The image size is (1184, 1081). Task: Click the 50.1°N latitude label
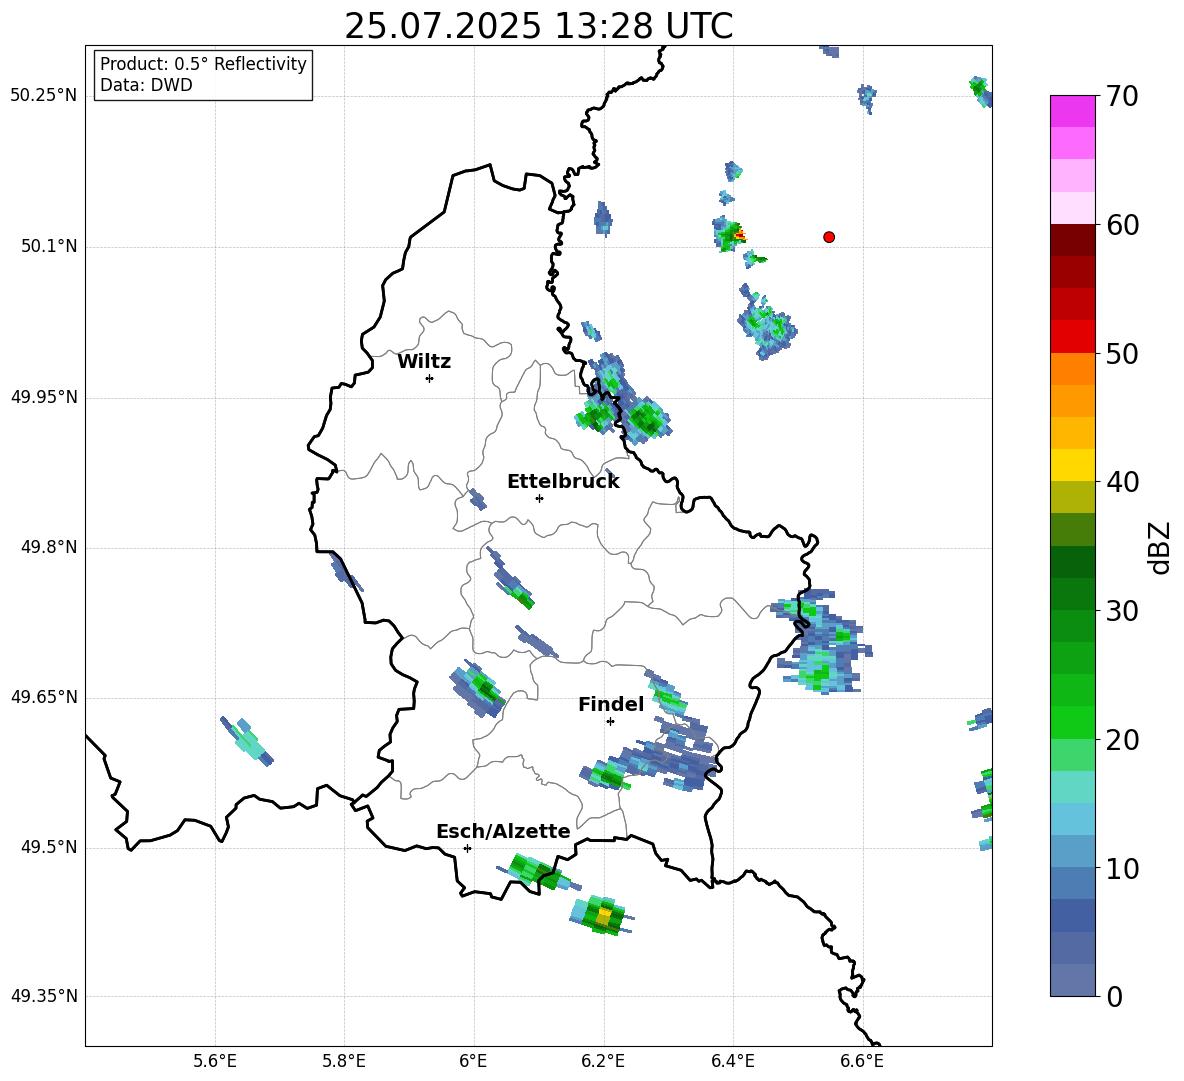49,246
